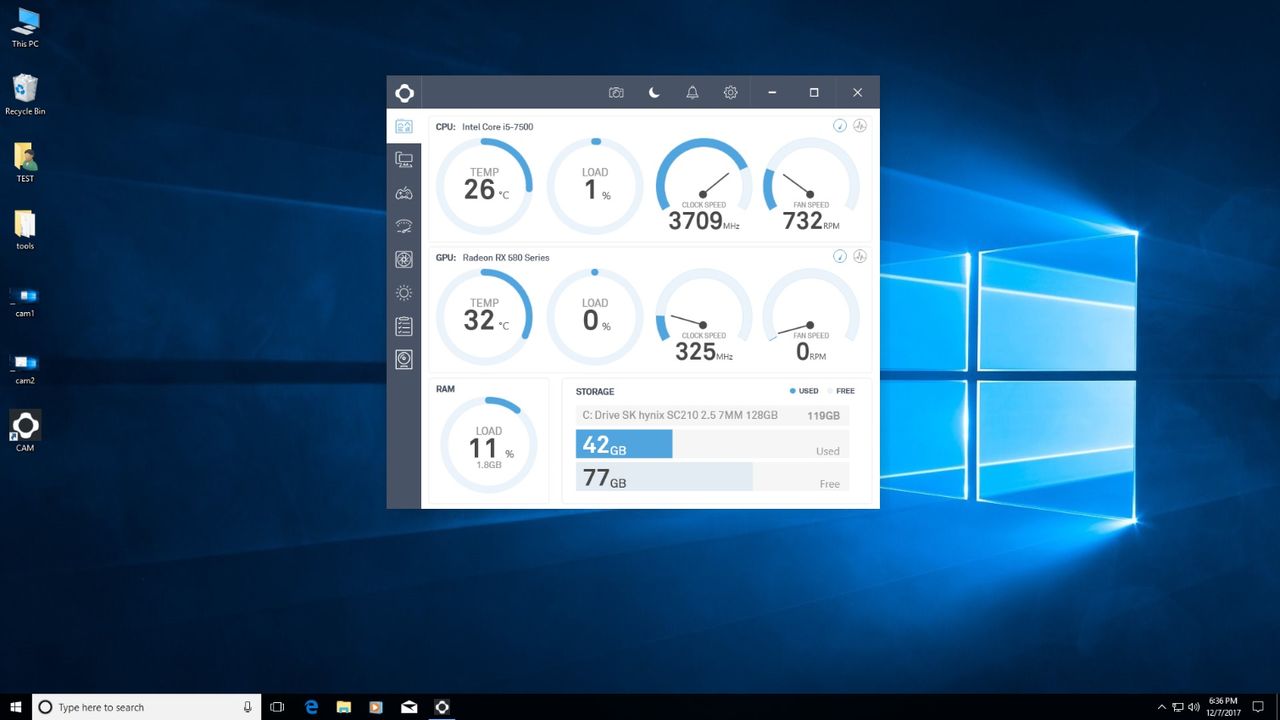Show hidden system tray icons
This screenshot has height=720, width=1280.
1160,707
